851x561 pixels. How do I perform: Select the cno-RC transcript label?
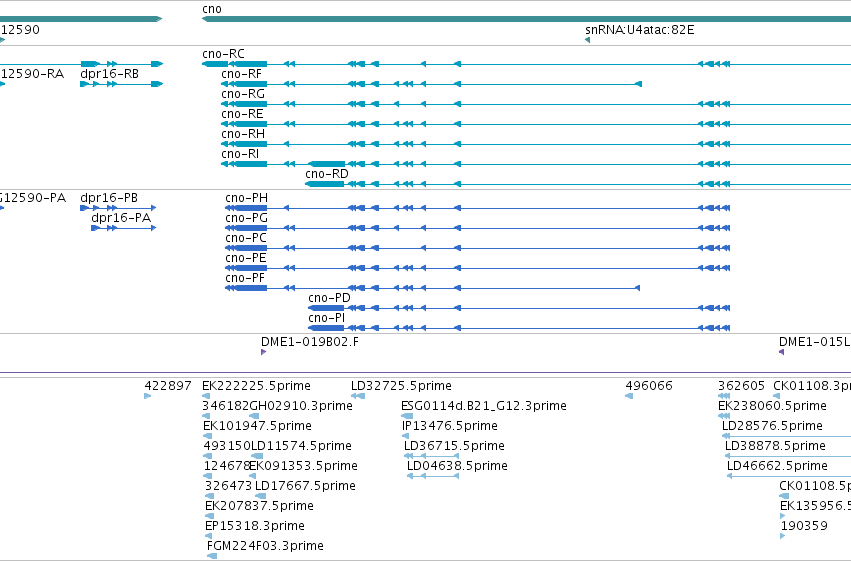(223, 54)
